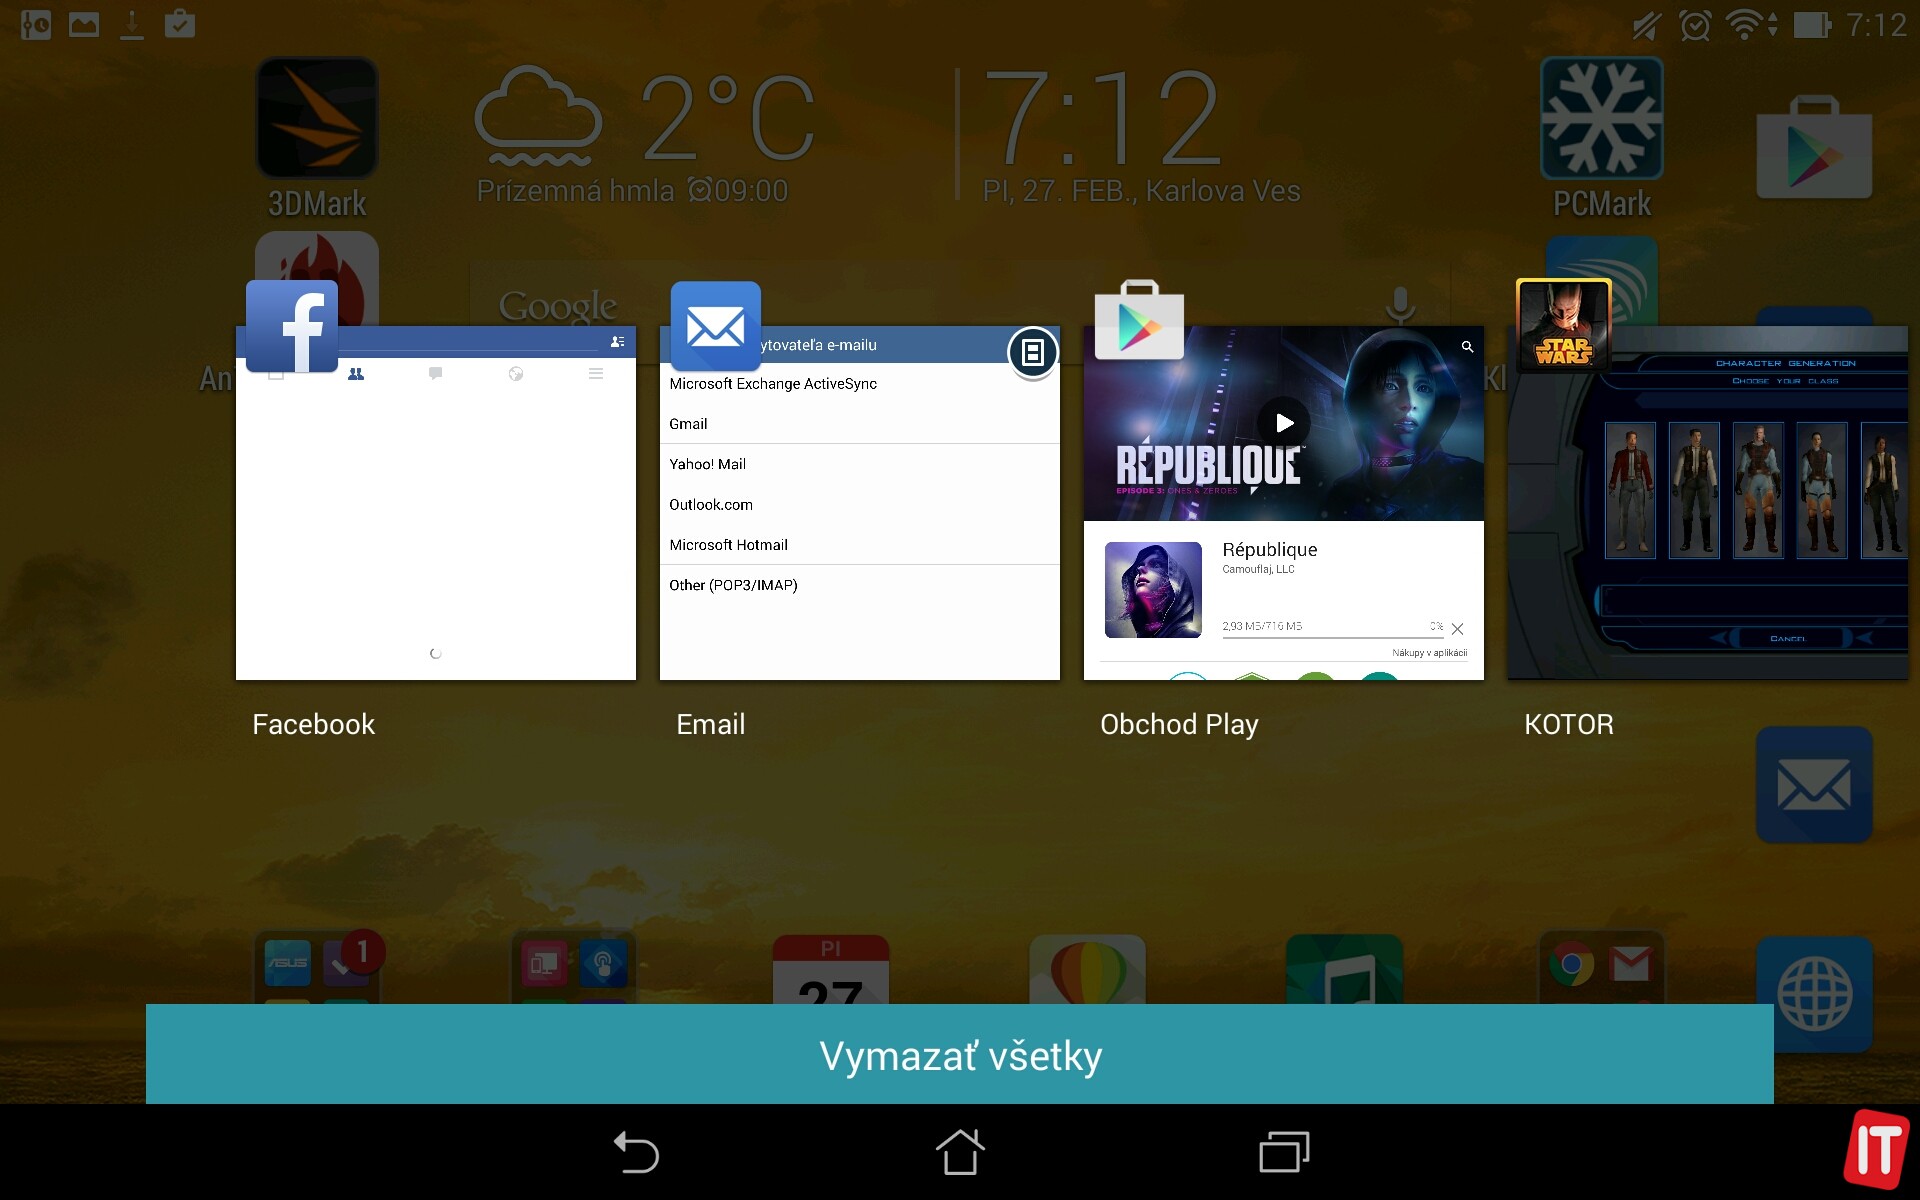Cancel the République download with X

coord(1457,629)
